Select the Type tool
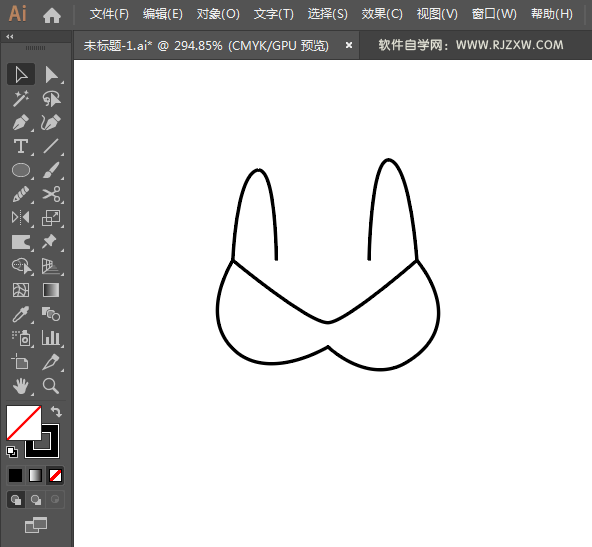 [21, 146]
